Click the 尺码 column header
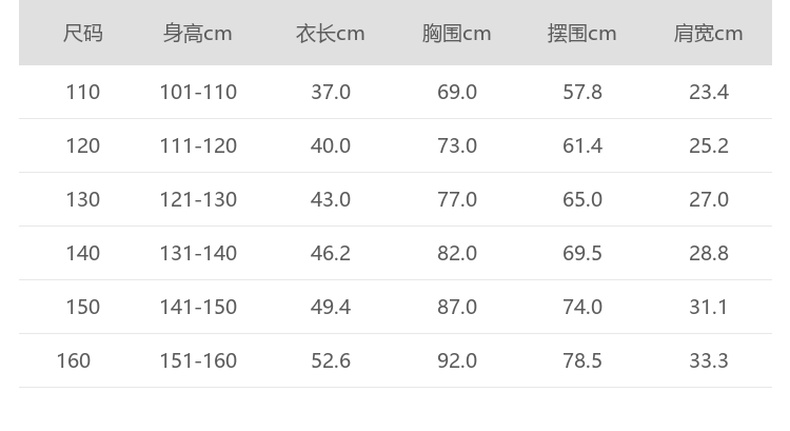 point(83,34)
